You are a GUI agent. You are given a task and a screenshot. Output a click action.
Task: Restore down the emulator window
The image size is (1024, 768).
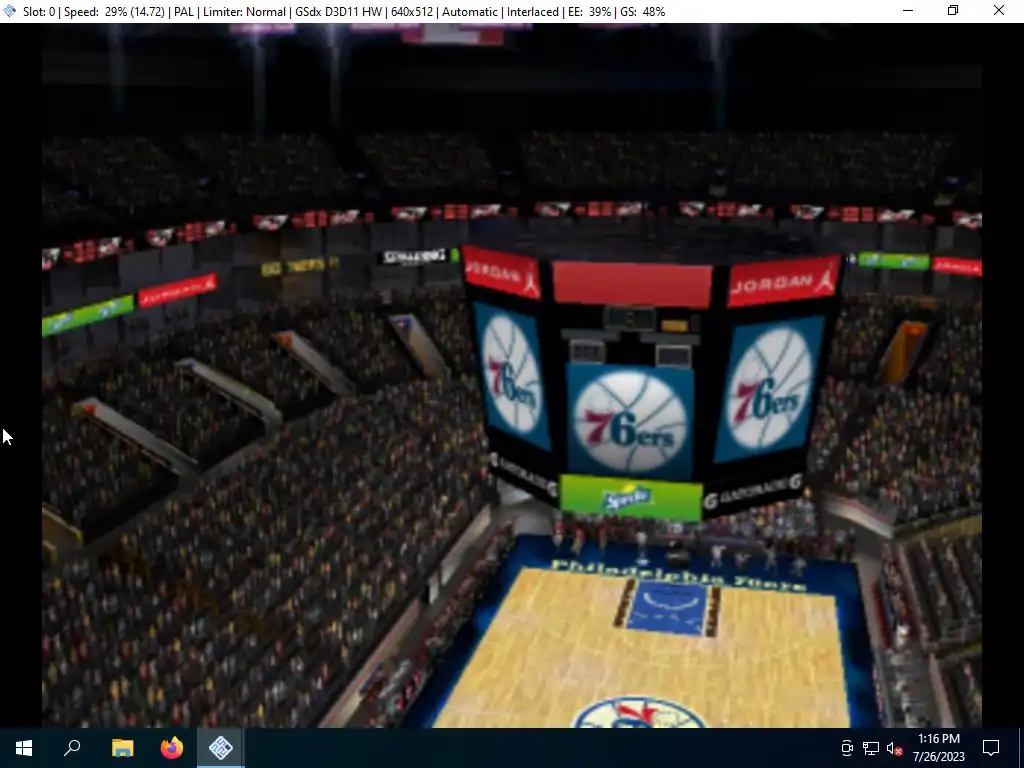[x=953, y=11]
